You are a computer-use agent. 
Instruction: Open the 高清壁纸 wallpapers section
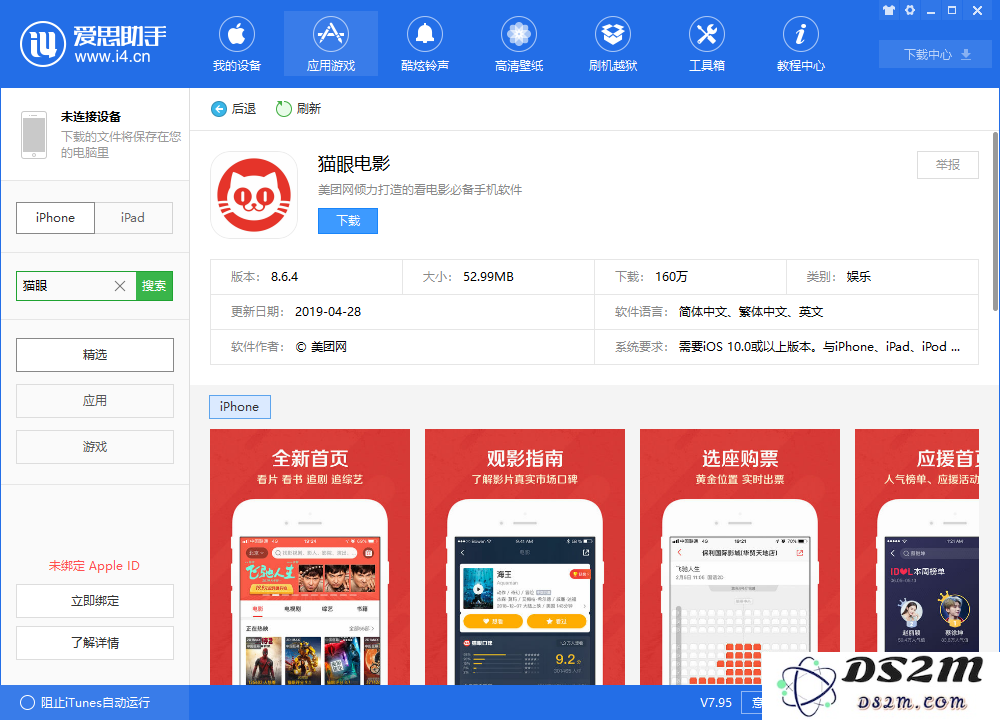[x=518, y=44]
